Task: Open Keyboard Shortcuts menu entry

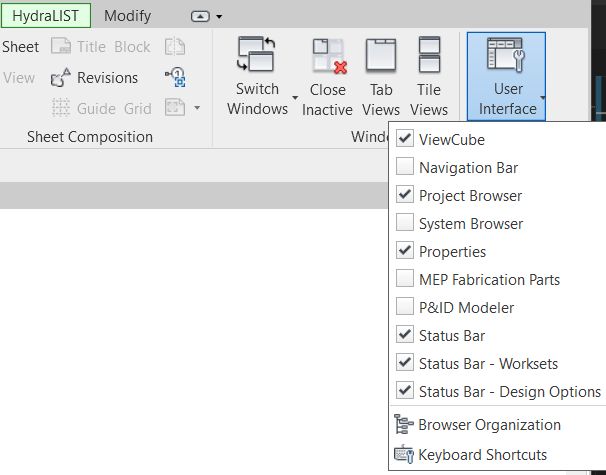Action: [482, 455]
